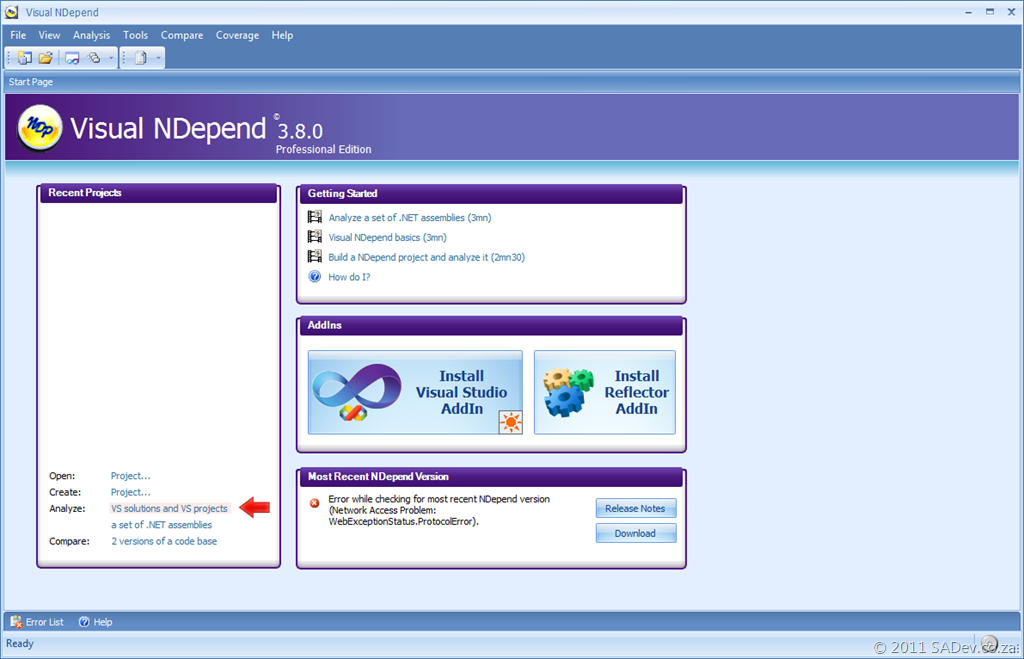This screenshot has width=1024, height=659.
Task: Click 'VS solutions and VS projects' link
Action: click(169, 508)
